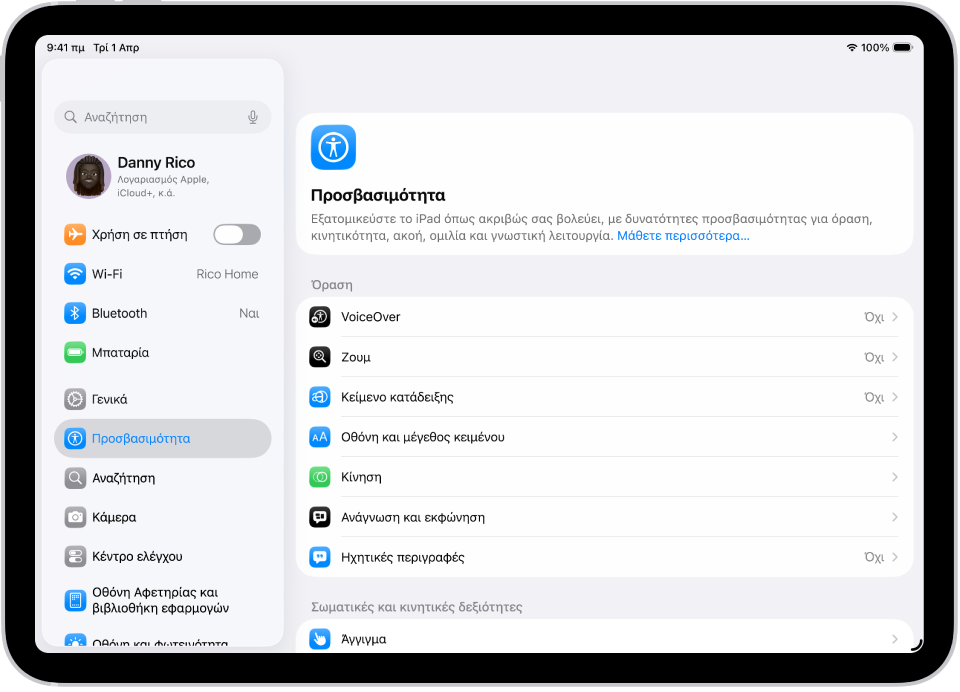Click the Airplane mode orange icon
The height and width of the screenshot is (692, 960).
pos(75,235)
